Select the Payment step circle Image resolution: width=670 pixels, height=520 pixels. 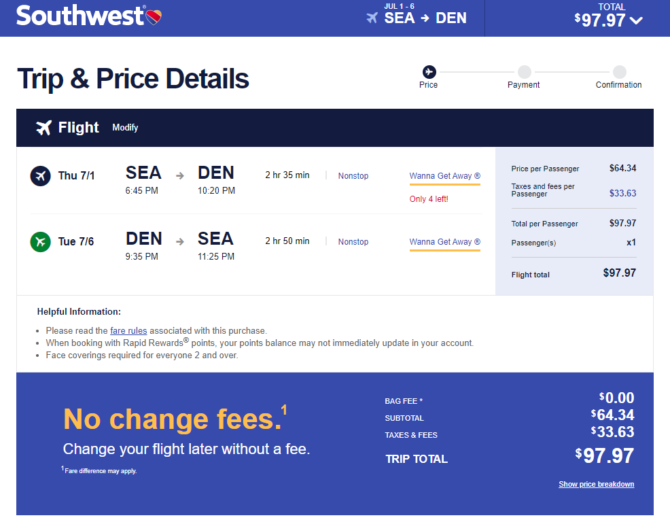524,71
